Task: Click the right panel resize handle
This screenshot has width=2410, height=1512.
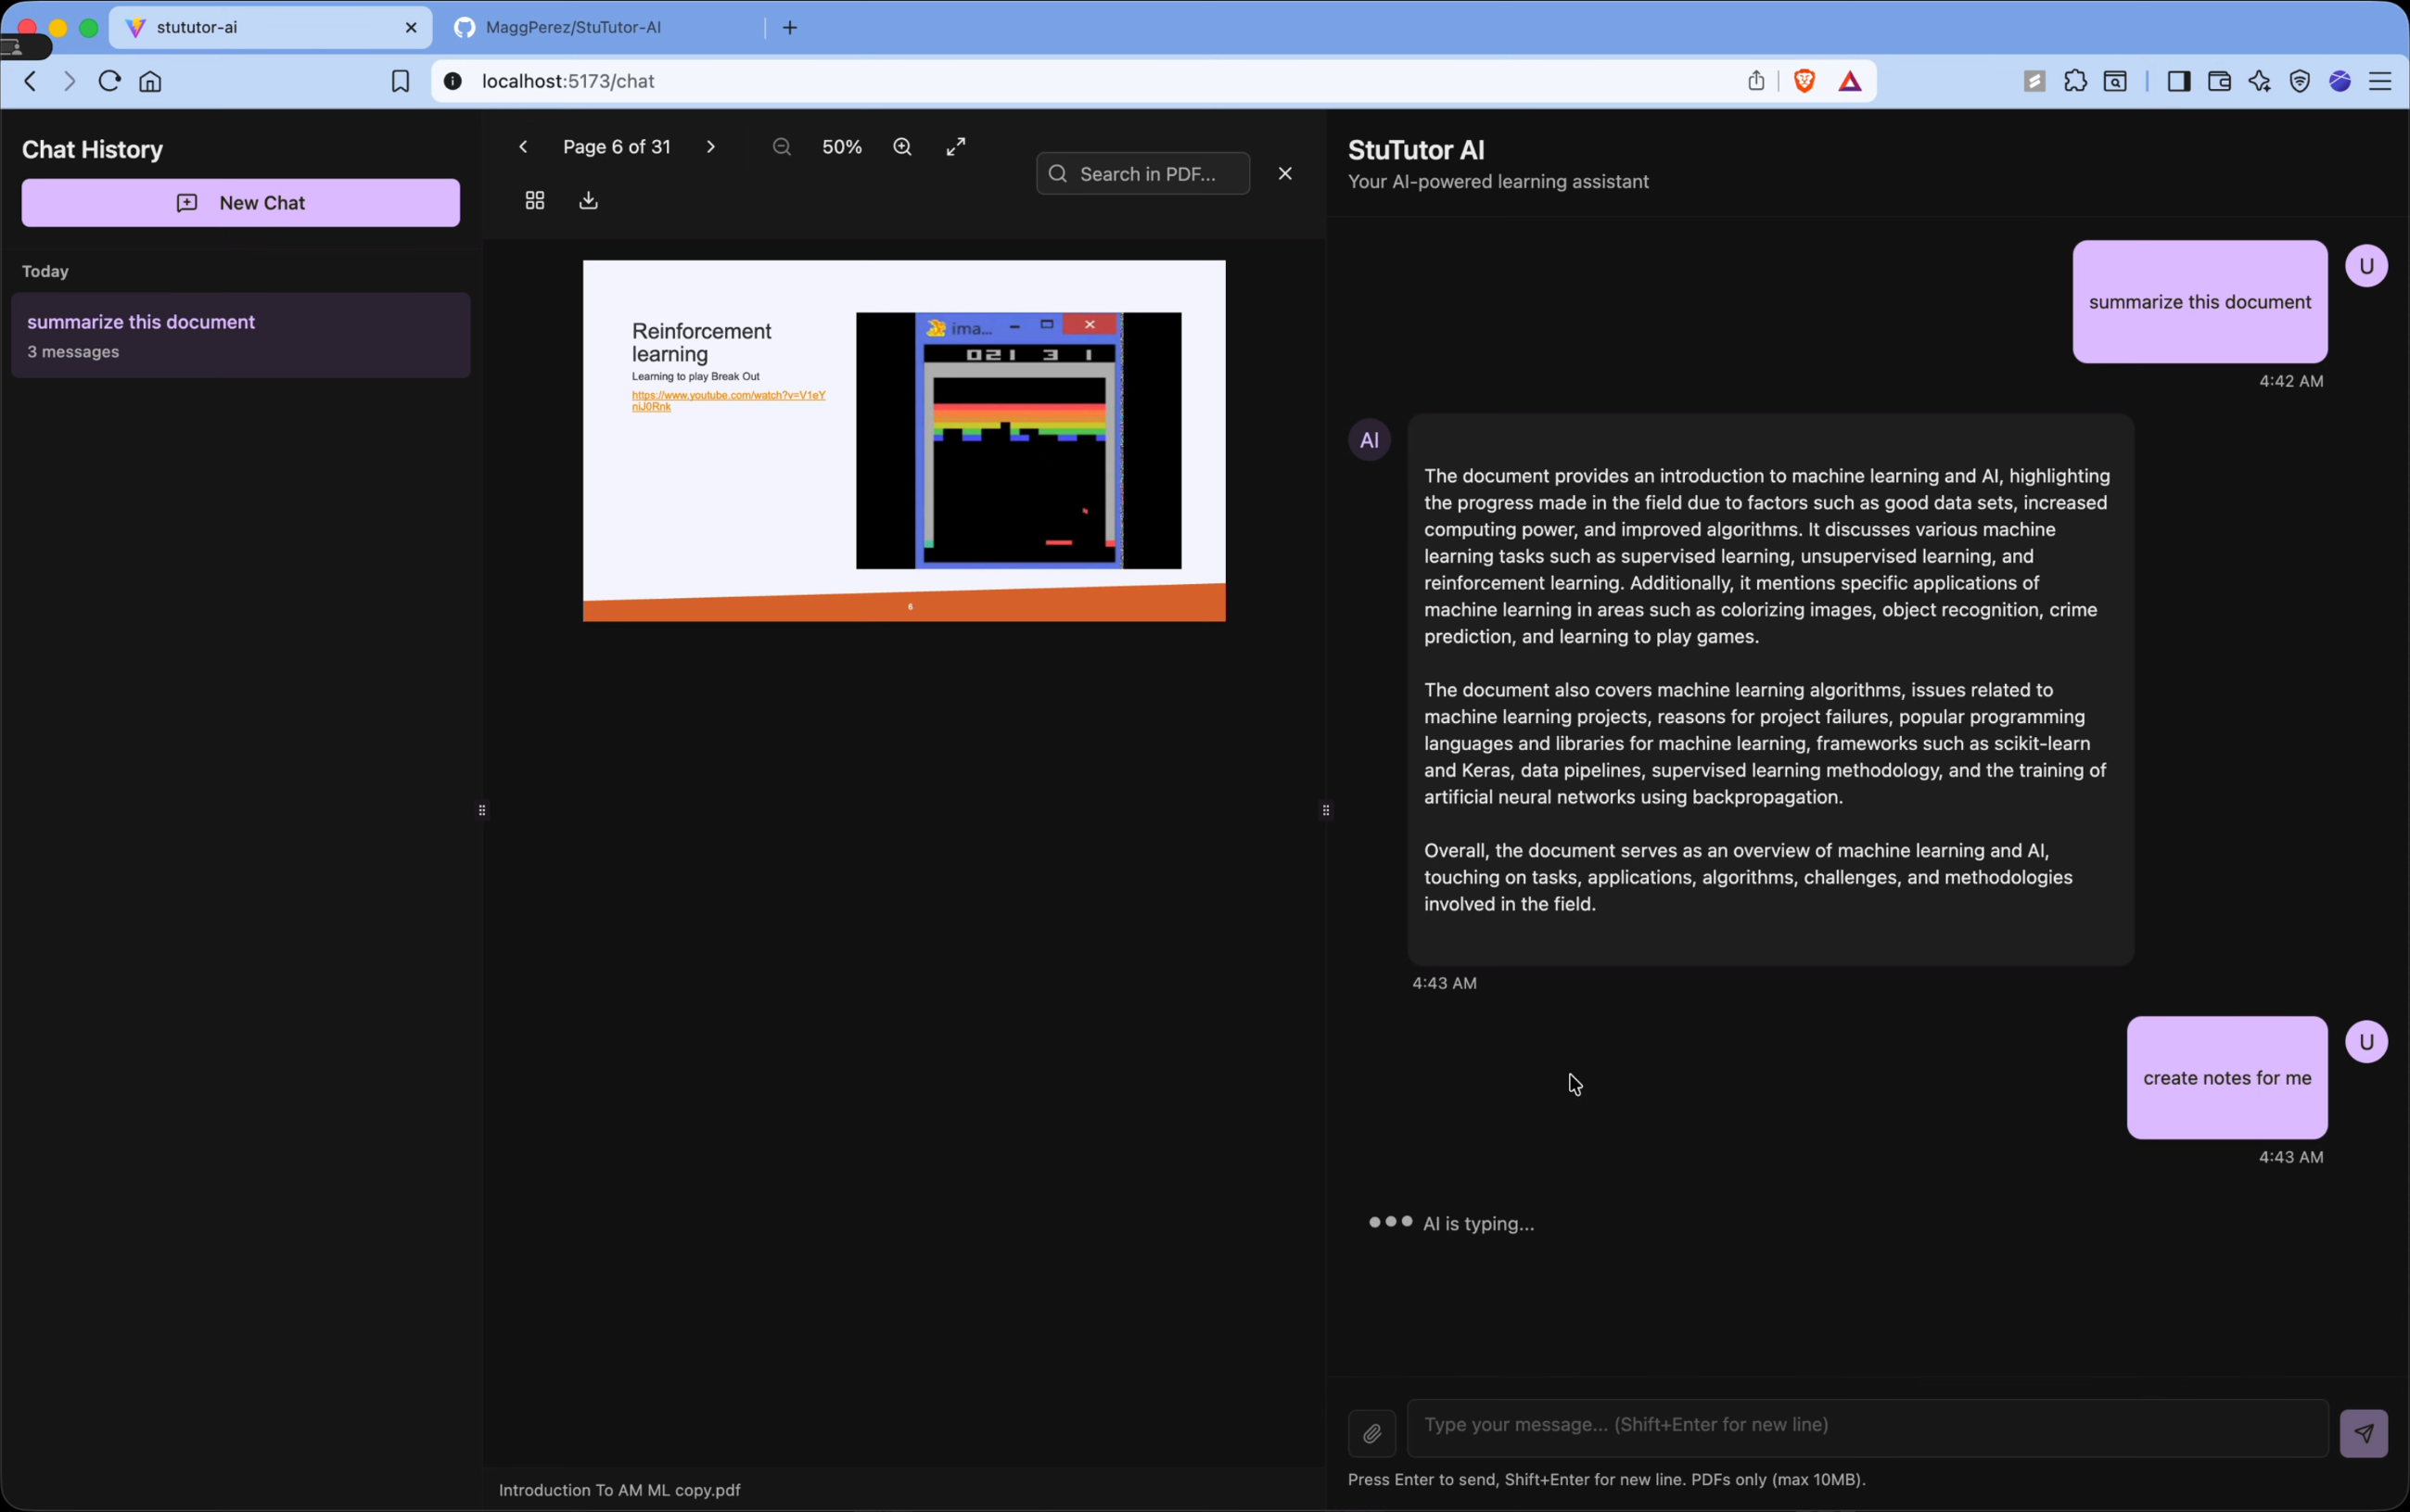Action: tap(1326, 810)
